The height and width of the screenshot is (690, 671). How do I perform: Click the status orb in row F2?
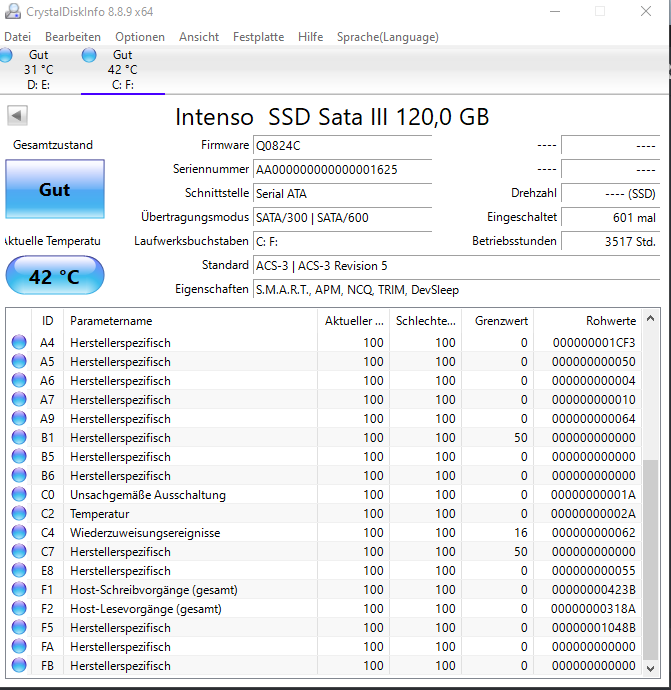pos(19,609)
